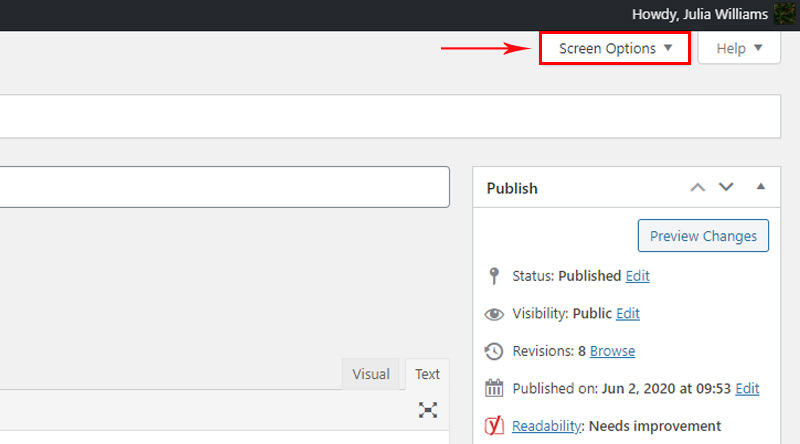This screenshot has width=800, height=444.
Task: Open the Screen Options dropdown
Action: click(x=615, y=48)
